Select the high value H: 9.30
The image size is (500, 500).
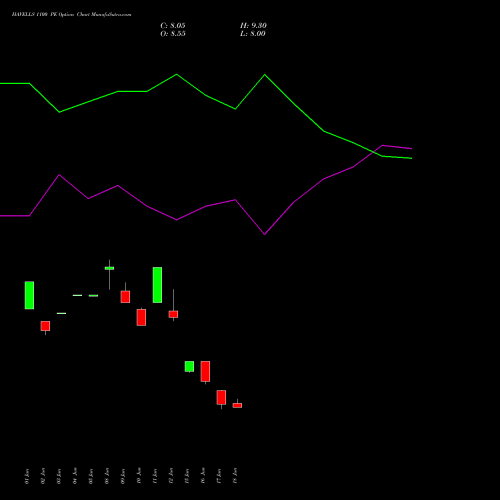[x=253, y=26]
